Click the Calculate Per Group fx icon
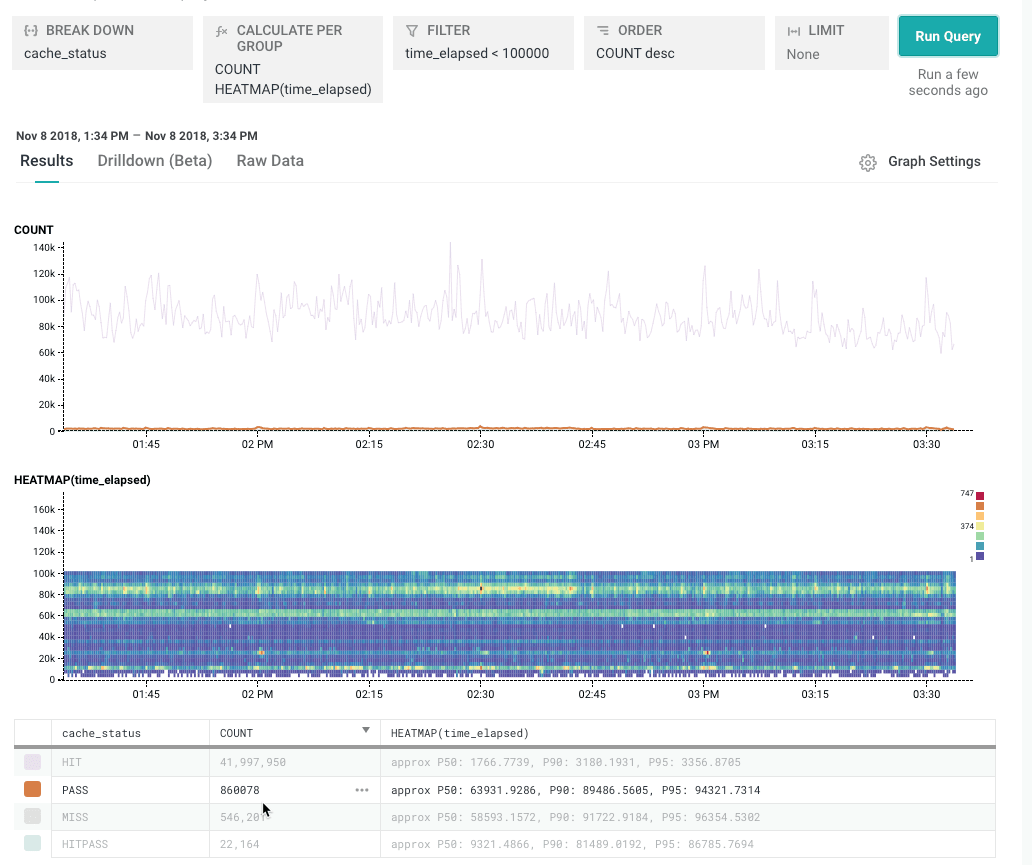This screenshot has height=865, width=1032. (222, 31)
